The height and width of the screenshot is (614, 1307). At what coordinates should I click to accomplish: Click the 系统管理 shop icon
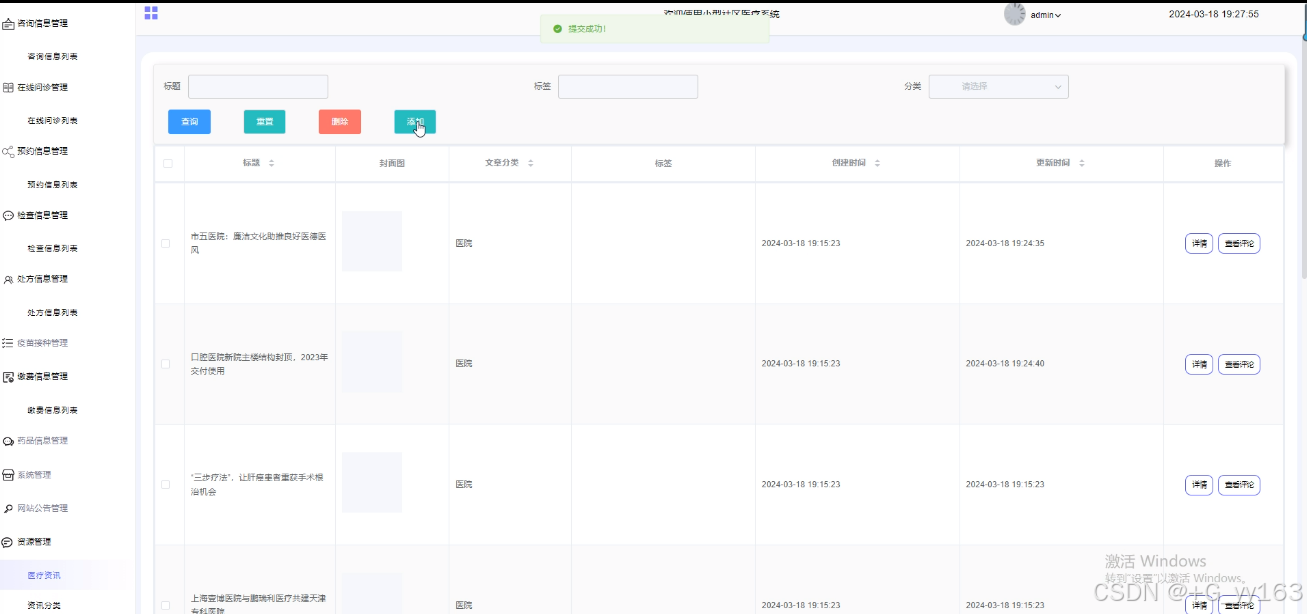8,475
